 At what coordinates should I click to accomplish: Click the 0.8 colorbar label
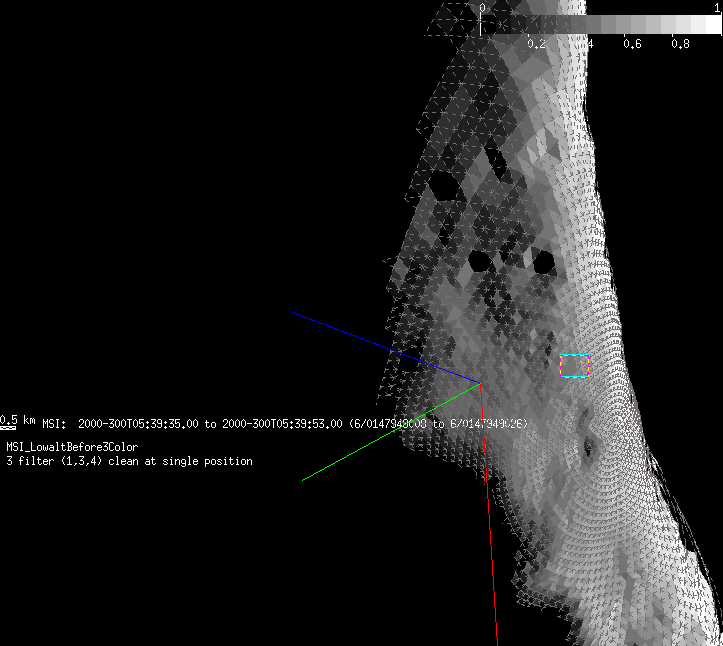[x=680, y=44]
